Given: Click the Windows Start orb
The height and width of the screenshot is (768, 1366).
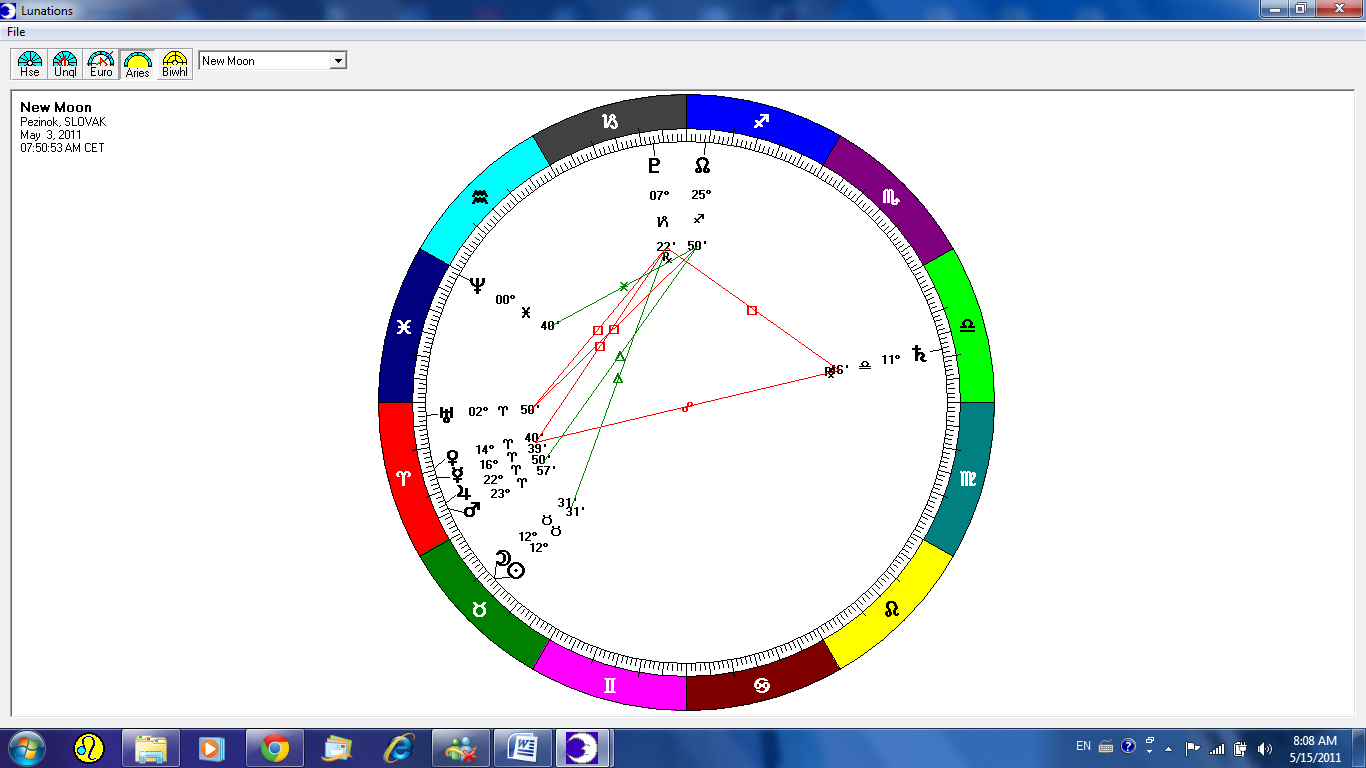Looking at the screenshot, I should [x=27, y=747].
